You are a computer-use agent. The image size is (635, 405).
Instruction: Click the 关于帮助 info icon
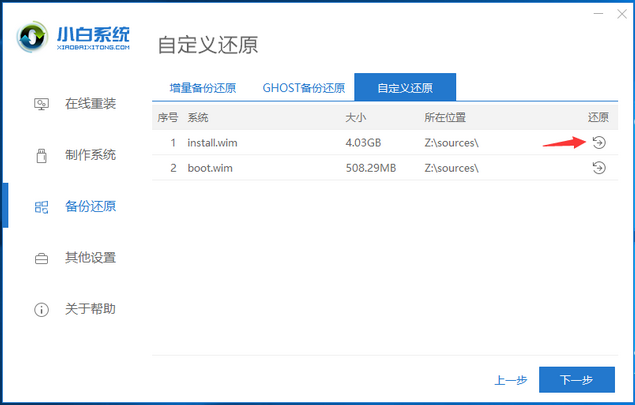[x=41, y=310]
